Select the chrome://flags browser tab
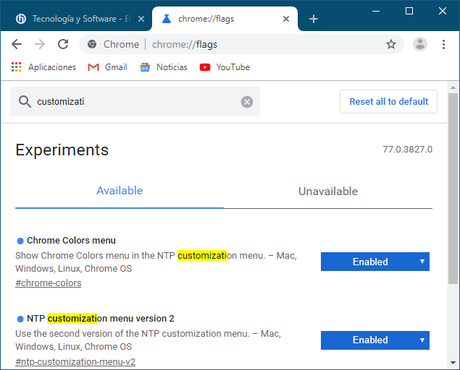The image size is (460, 370). pyautogui.click(x=225, y=19)
